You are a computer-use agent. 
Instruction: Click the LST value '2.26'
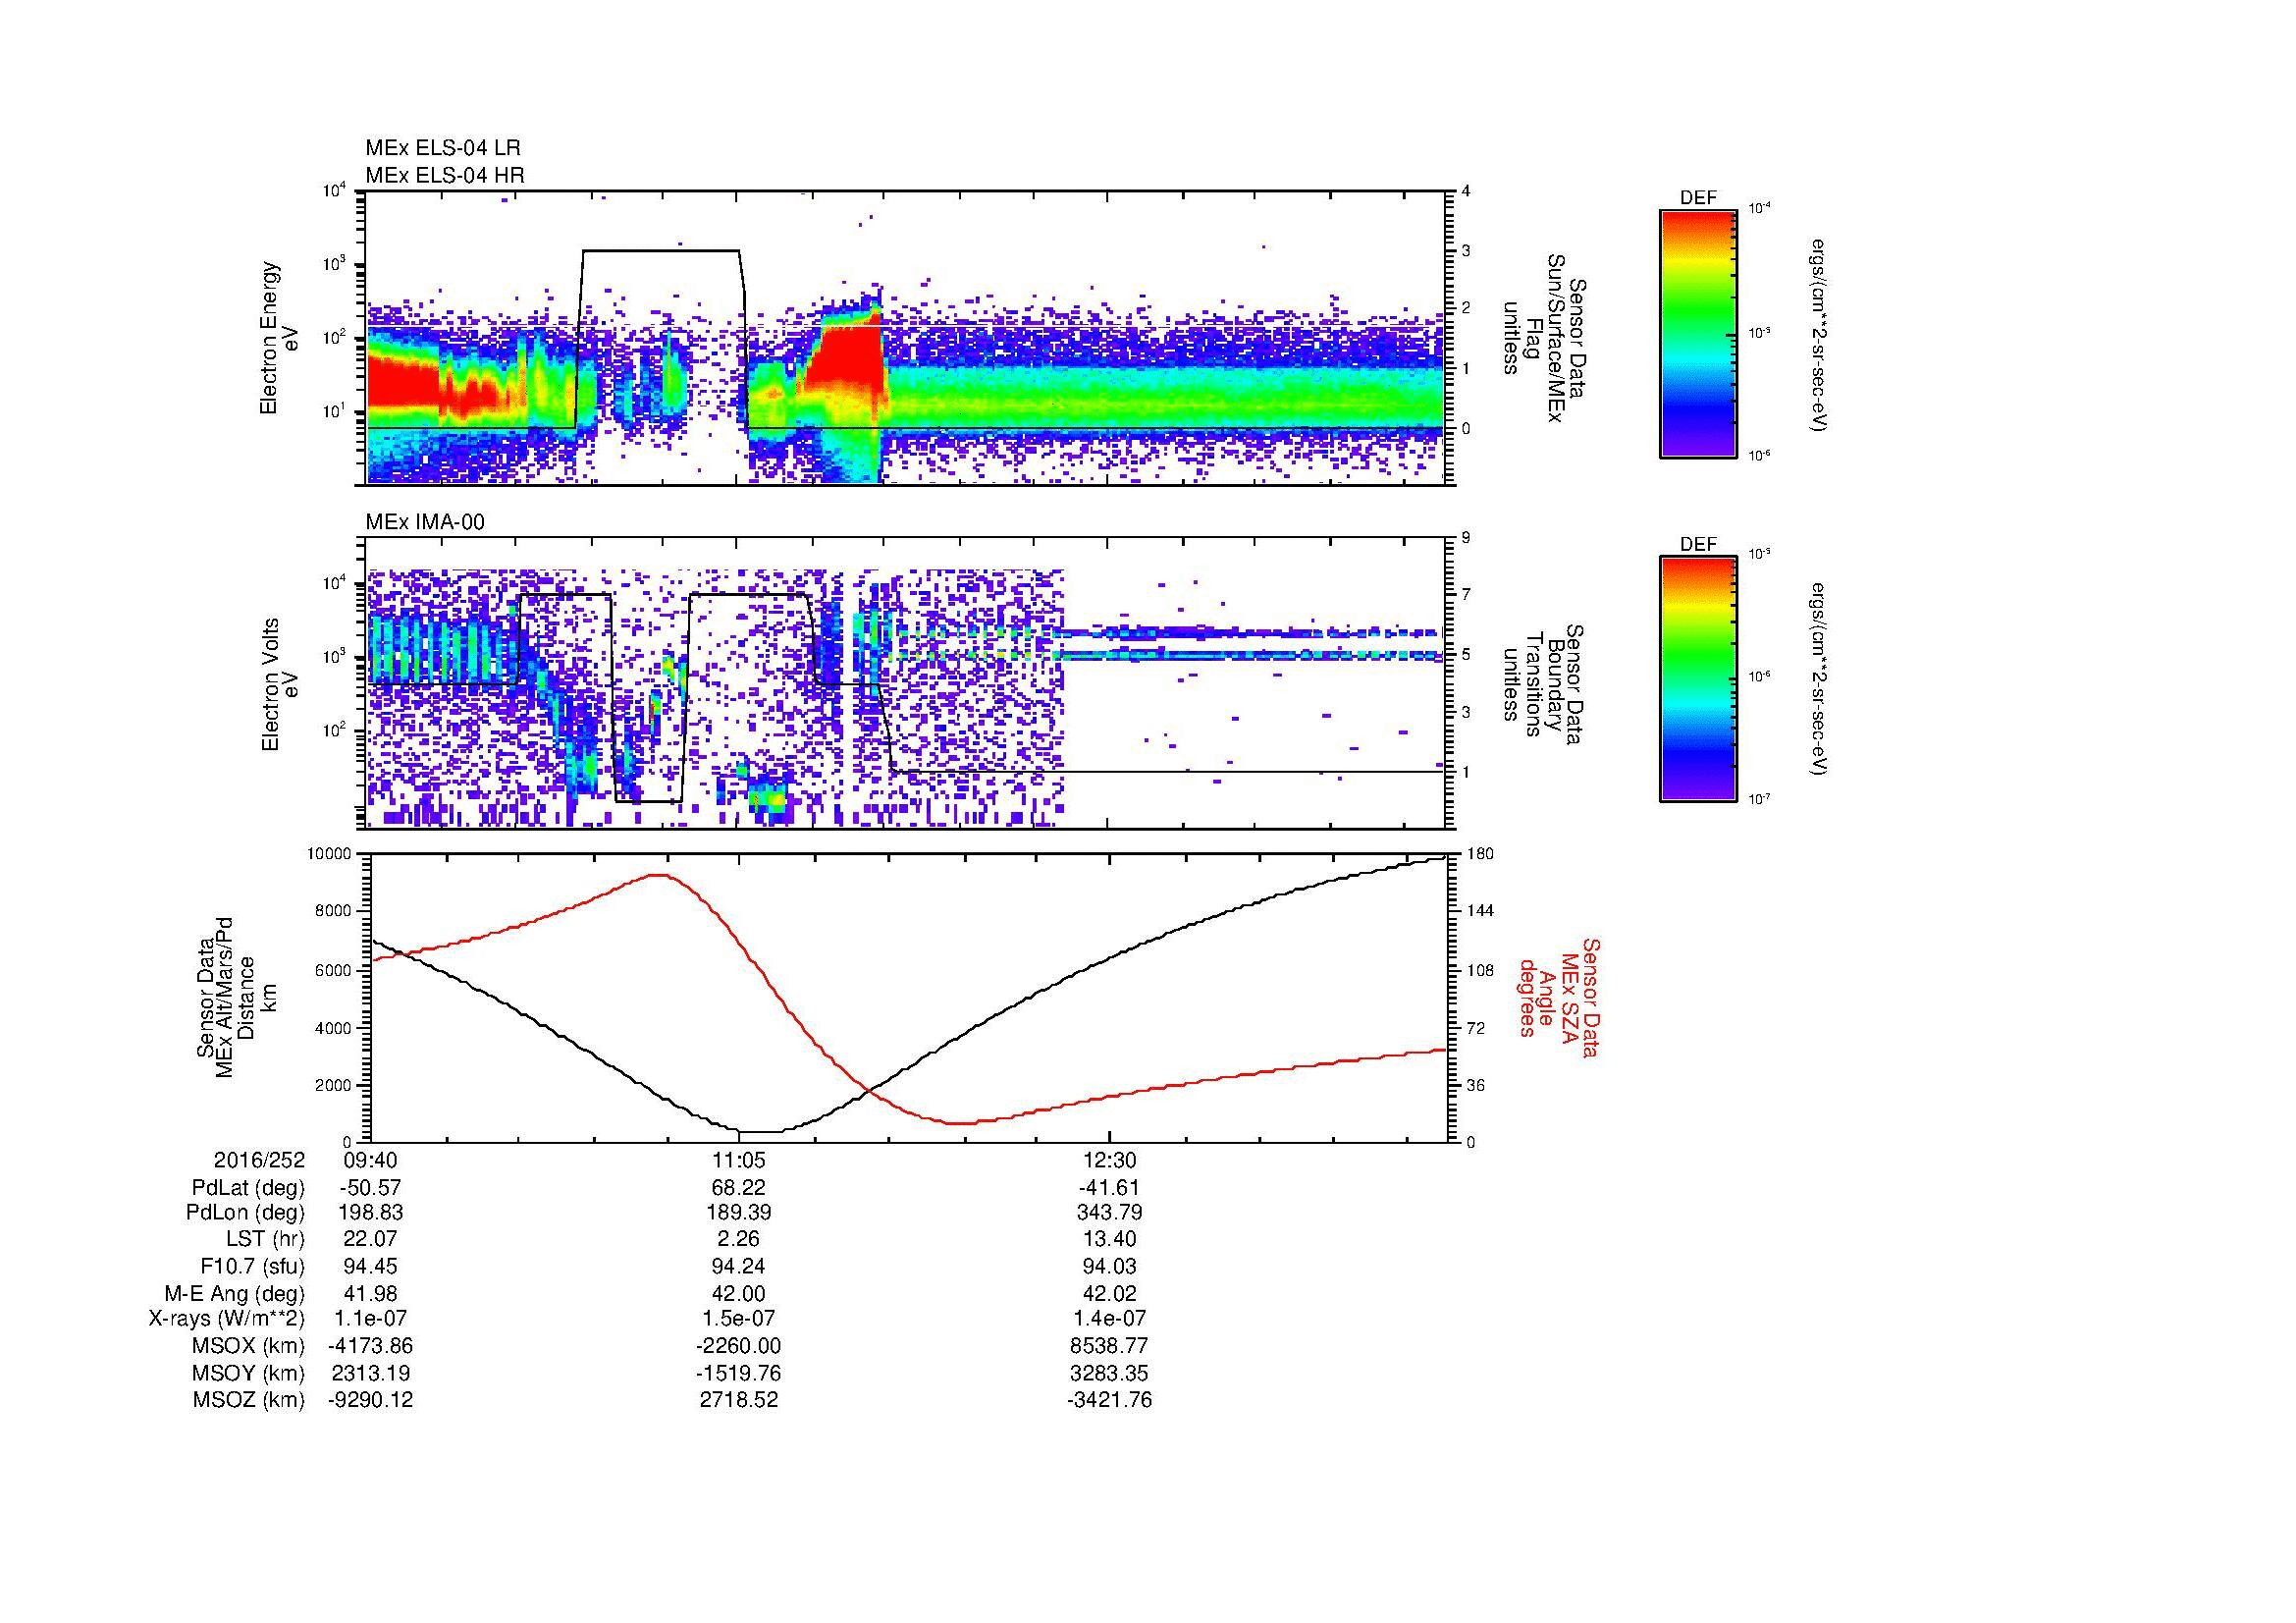(739, 1240)
